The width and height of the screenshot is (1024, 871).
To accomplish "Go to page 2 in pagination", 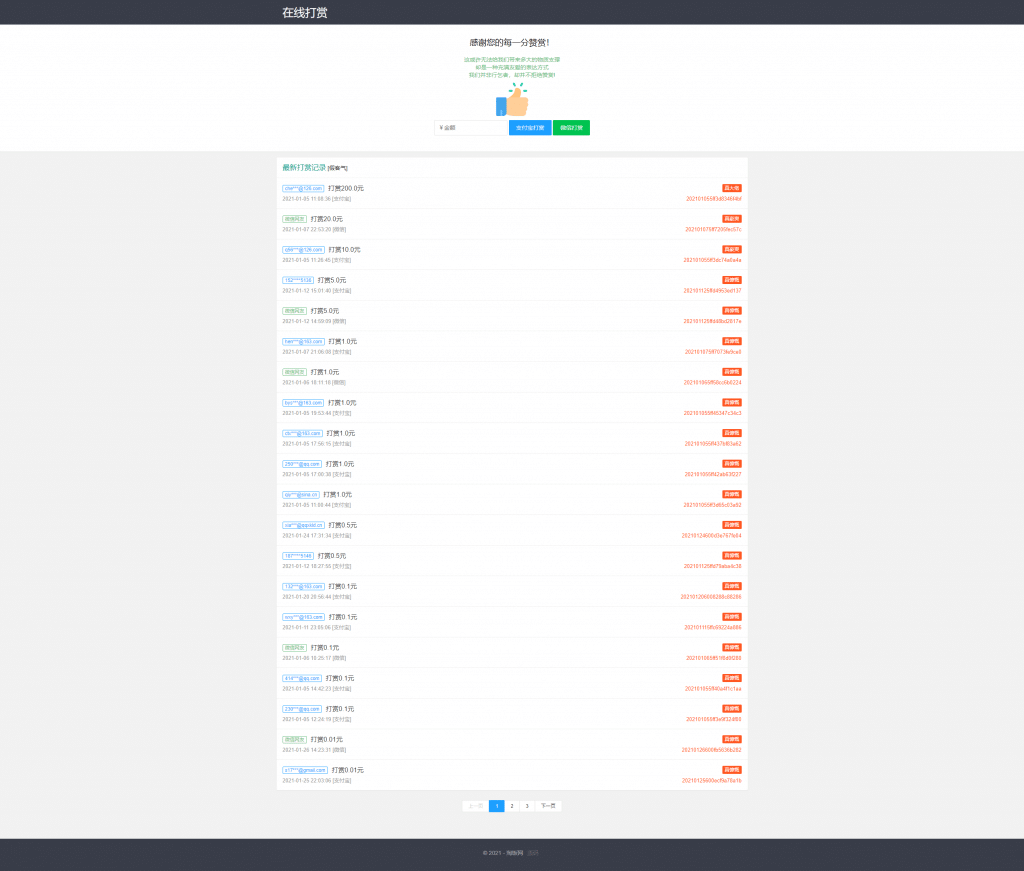I will click(512, 806).
